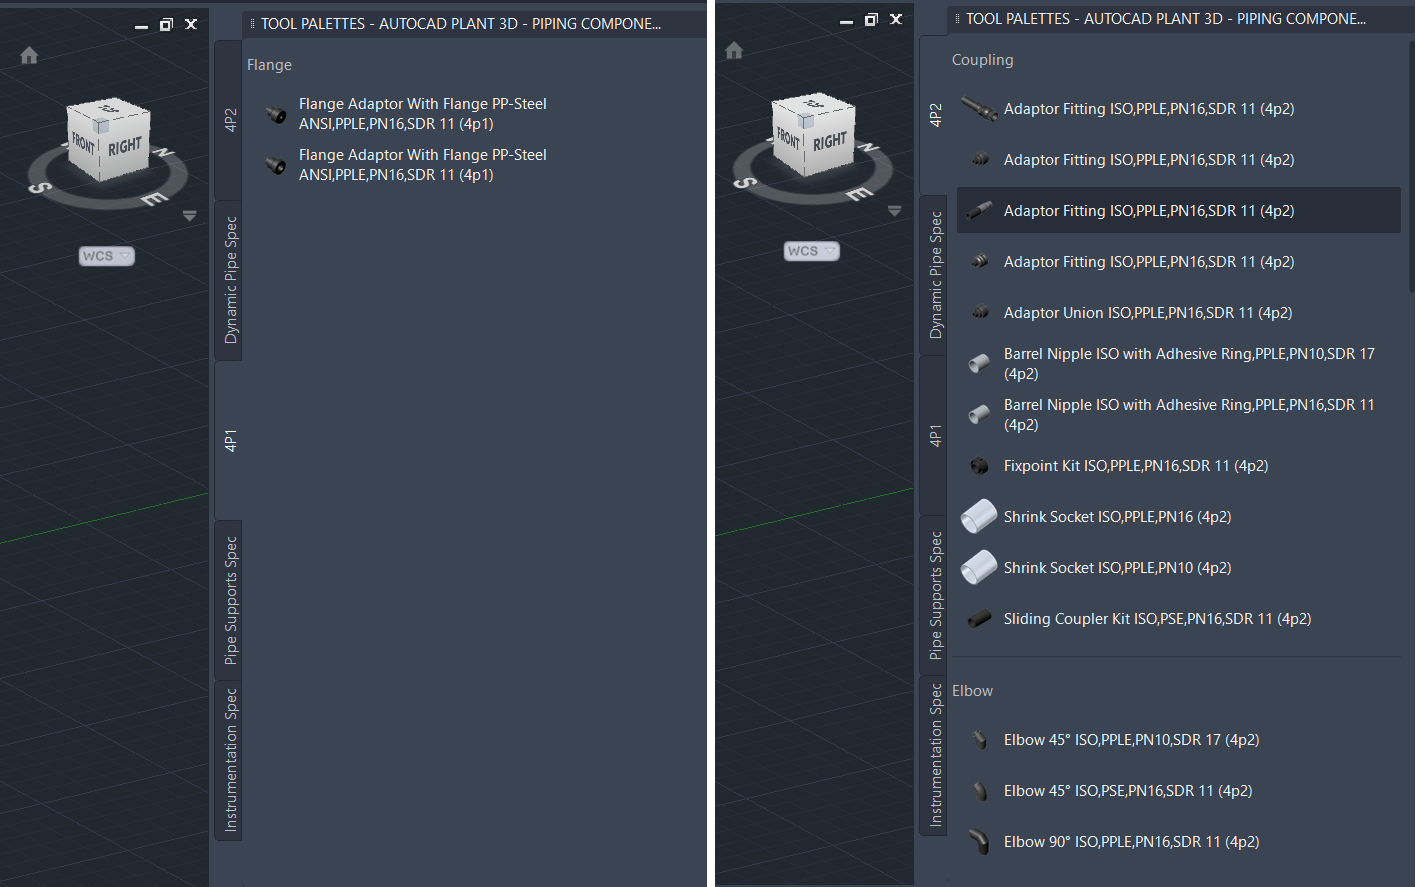1417x887 pixels.
Task: Switch to the 4P2 tab in left palette
Action: 229,120
